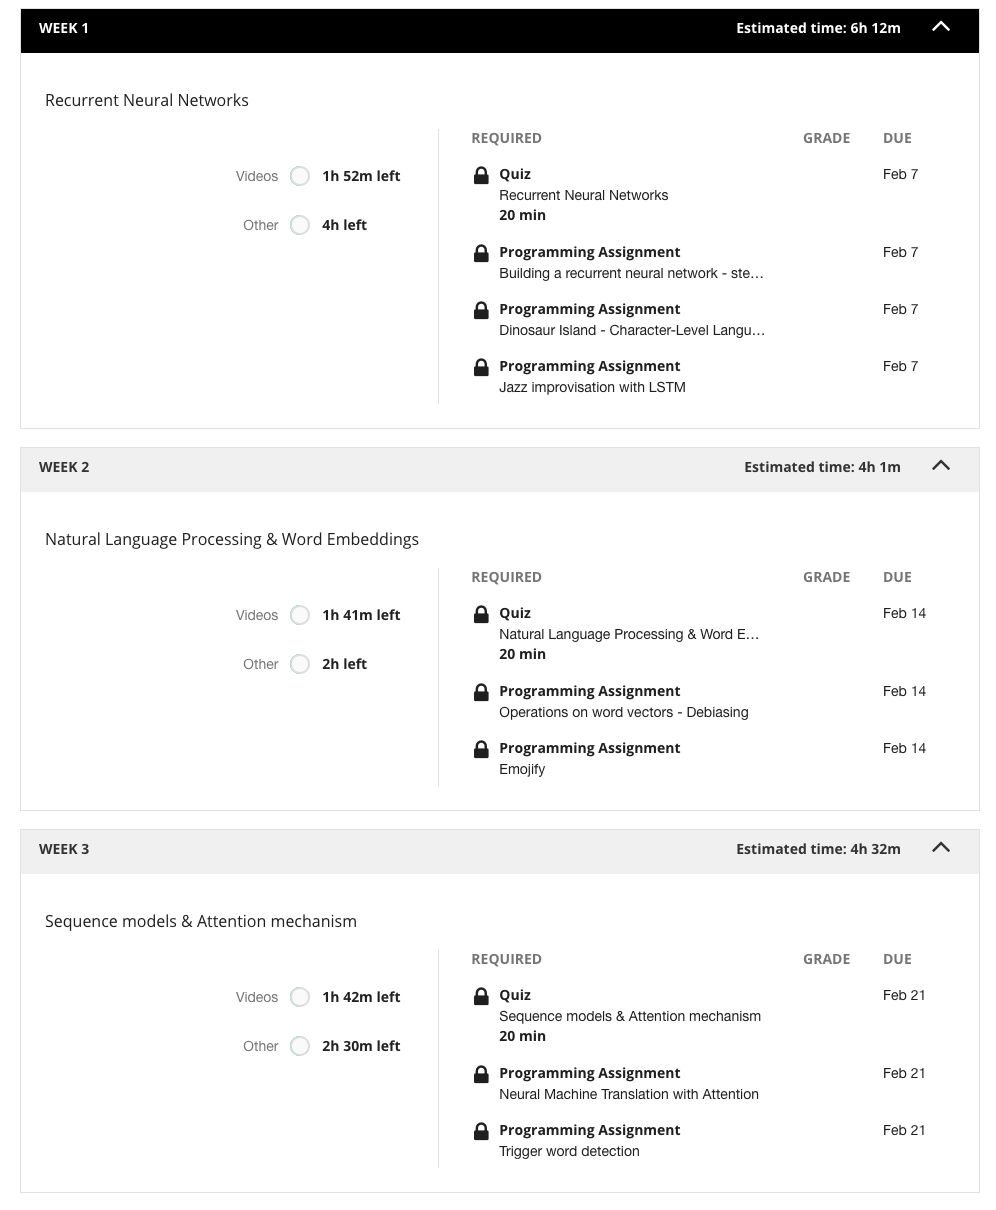Click lock icon next to Jazz improvisation assignment

[x=481, y=367]
